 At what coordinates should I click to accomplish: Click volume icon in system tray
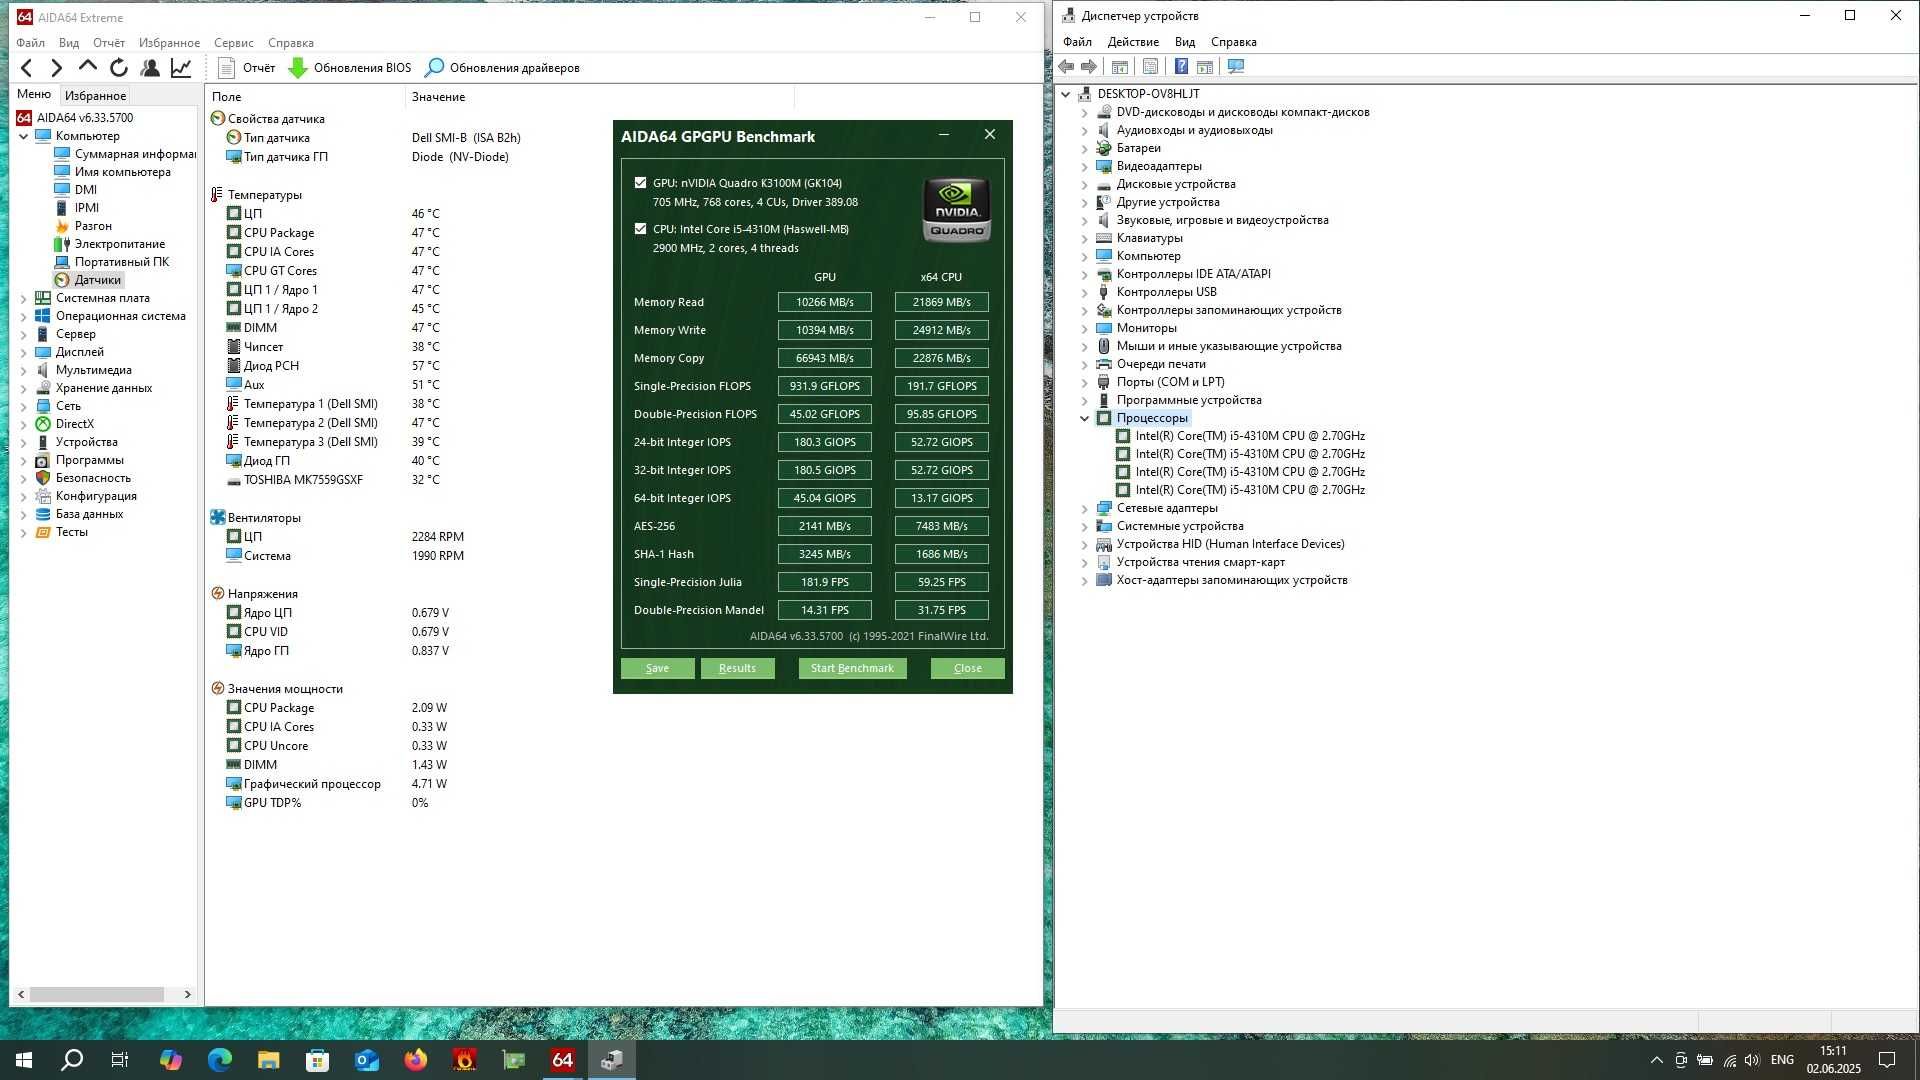click(x=1752, y=1060)
